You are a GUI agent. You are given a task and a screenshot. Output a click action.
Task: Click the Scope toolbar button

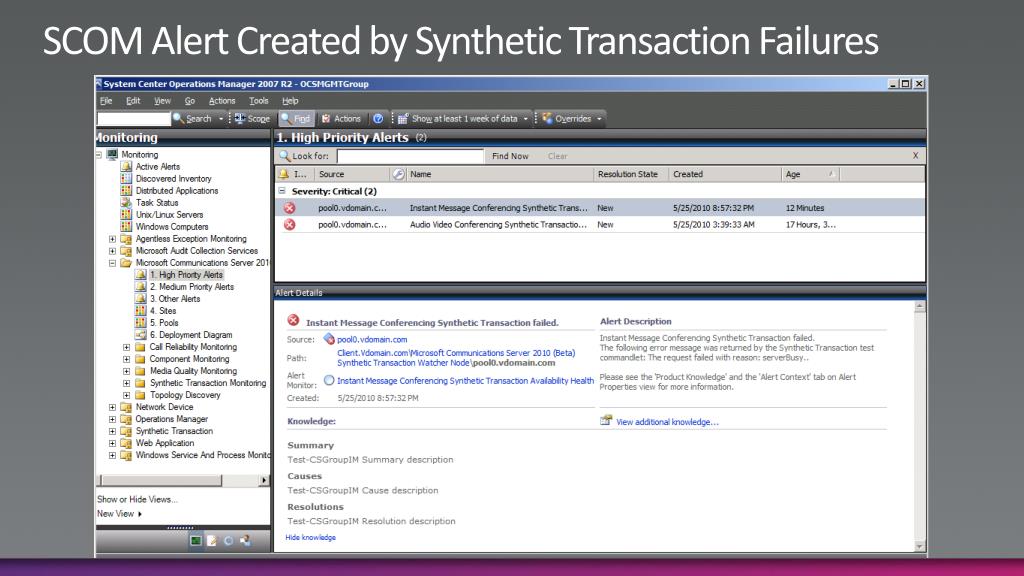point(253,119)
